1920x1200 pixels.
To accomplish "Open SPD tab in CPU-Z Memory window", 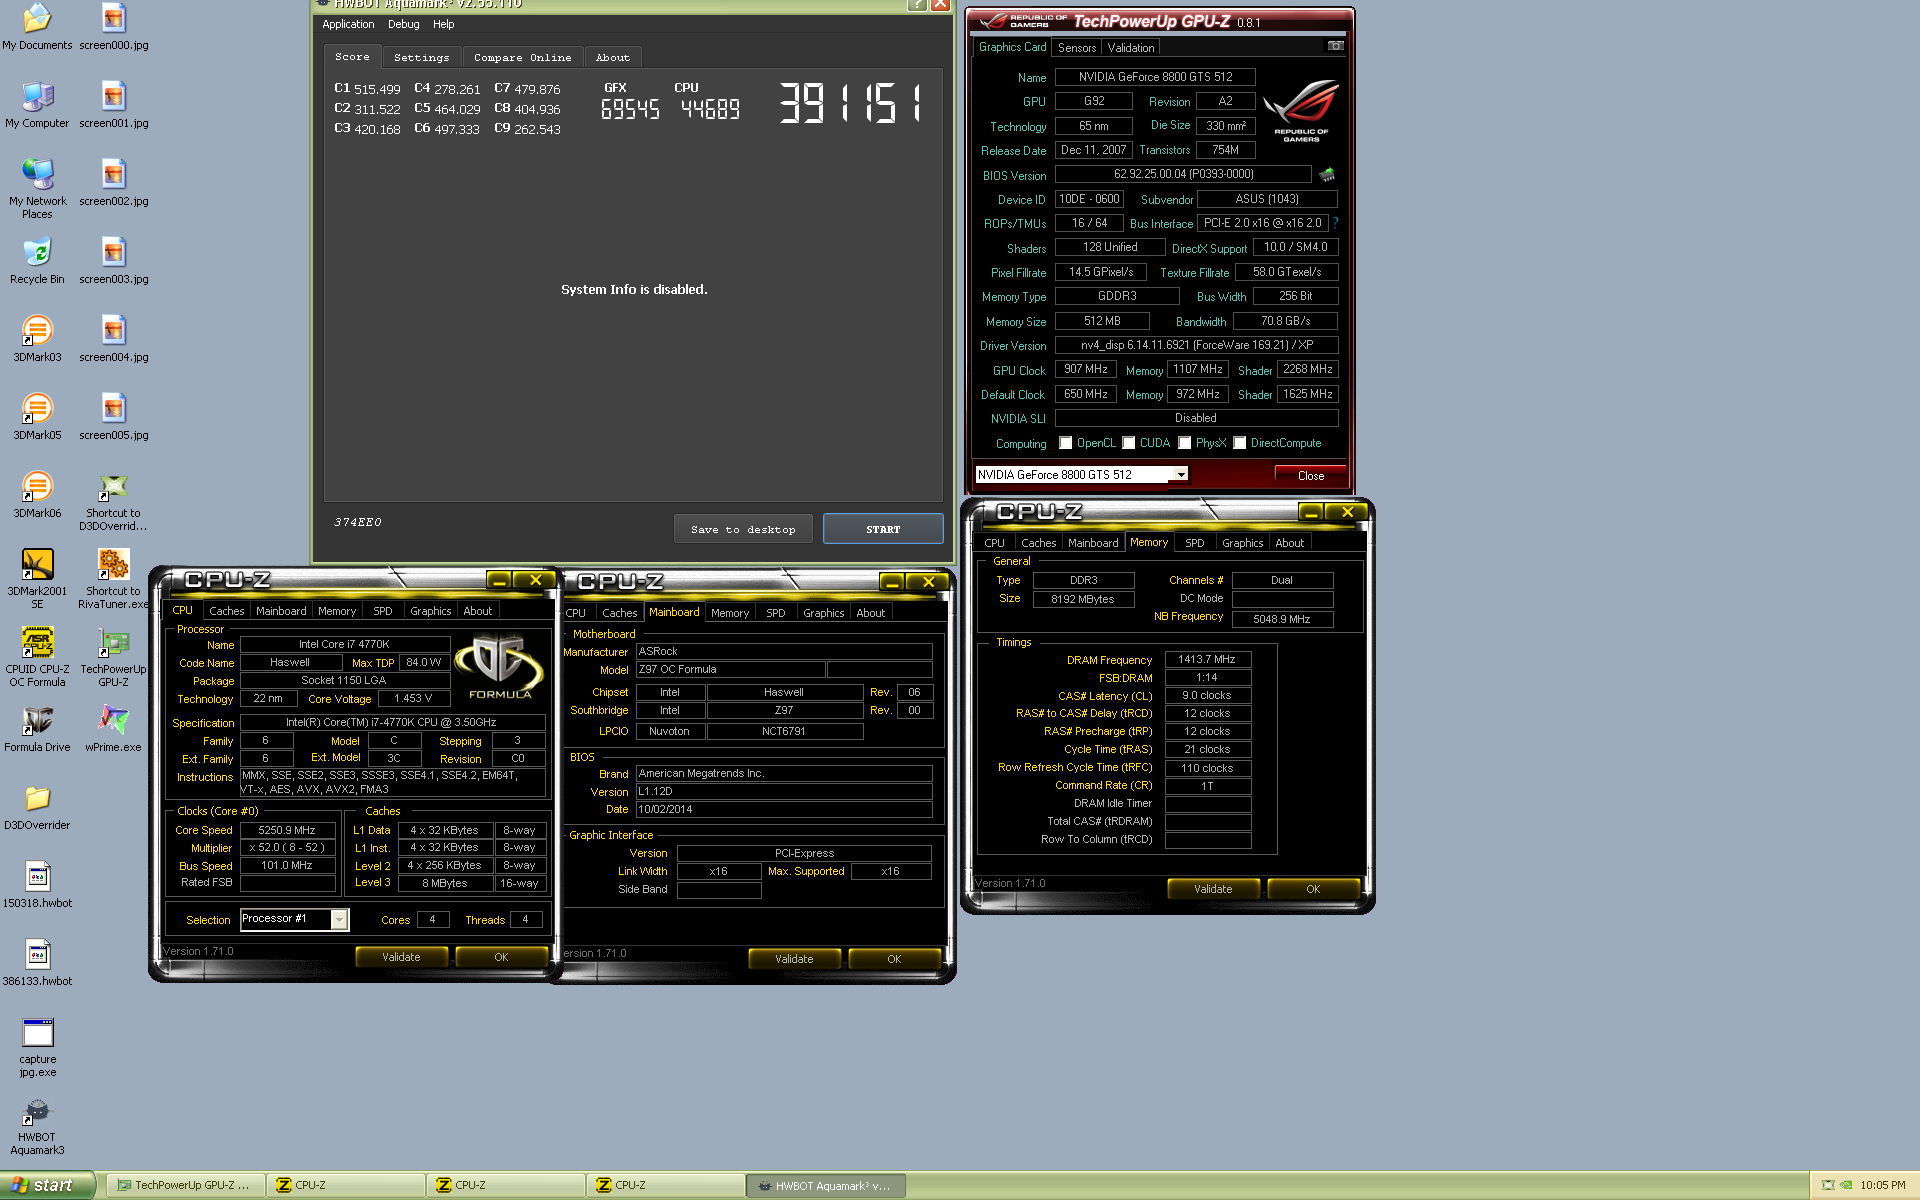I will 1194,543.
